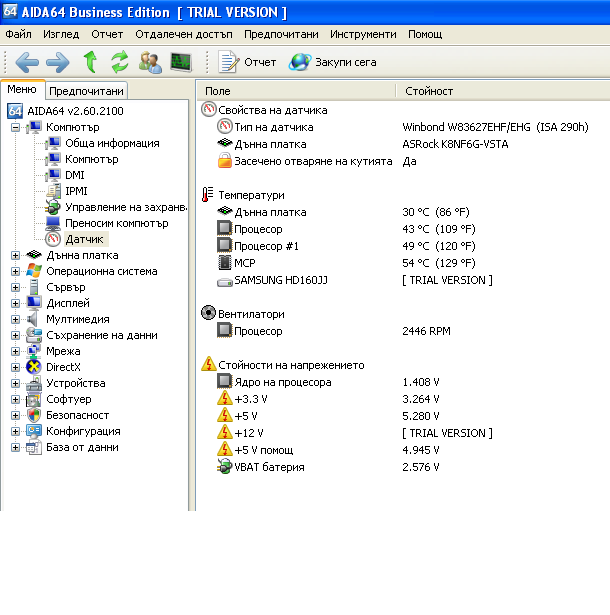The image size is (610, 615).
Task: Click the Безопасност shield icon
Action: (34, 415)
